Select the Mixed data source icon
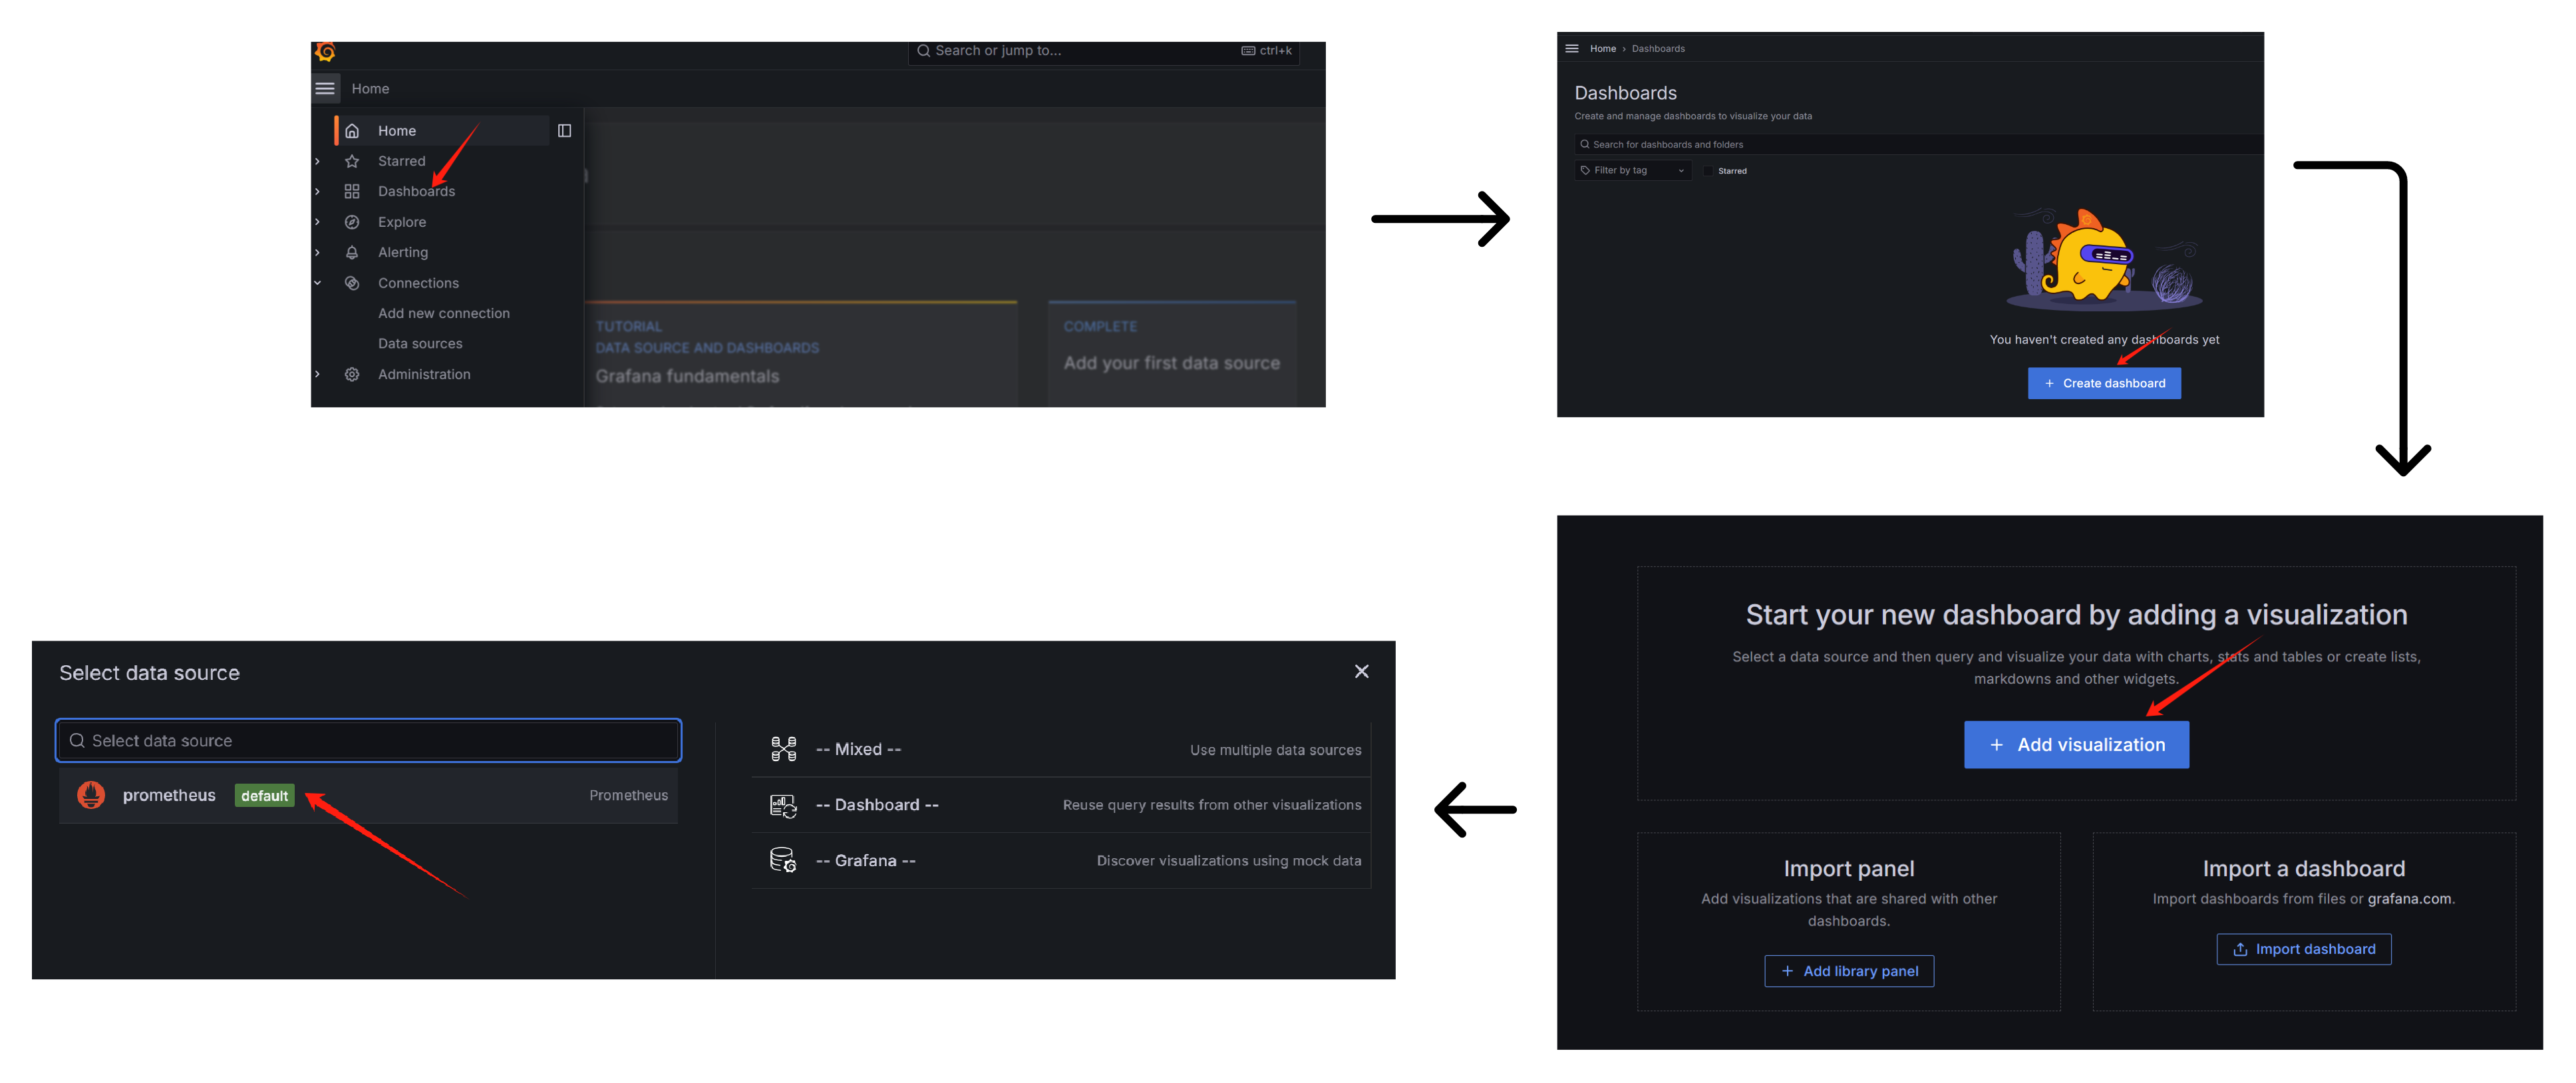The width and height of the screenshot is (2576, 1083). 783,750
